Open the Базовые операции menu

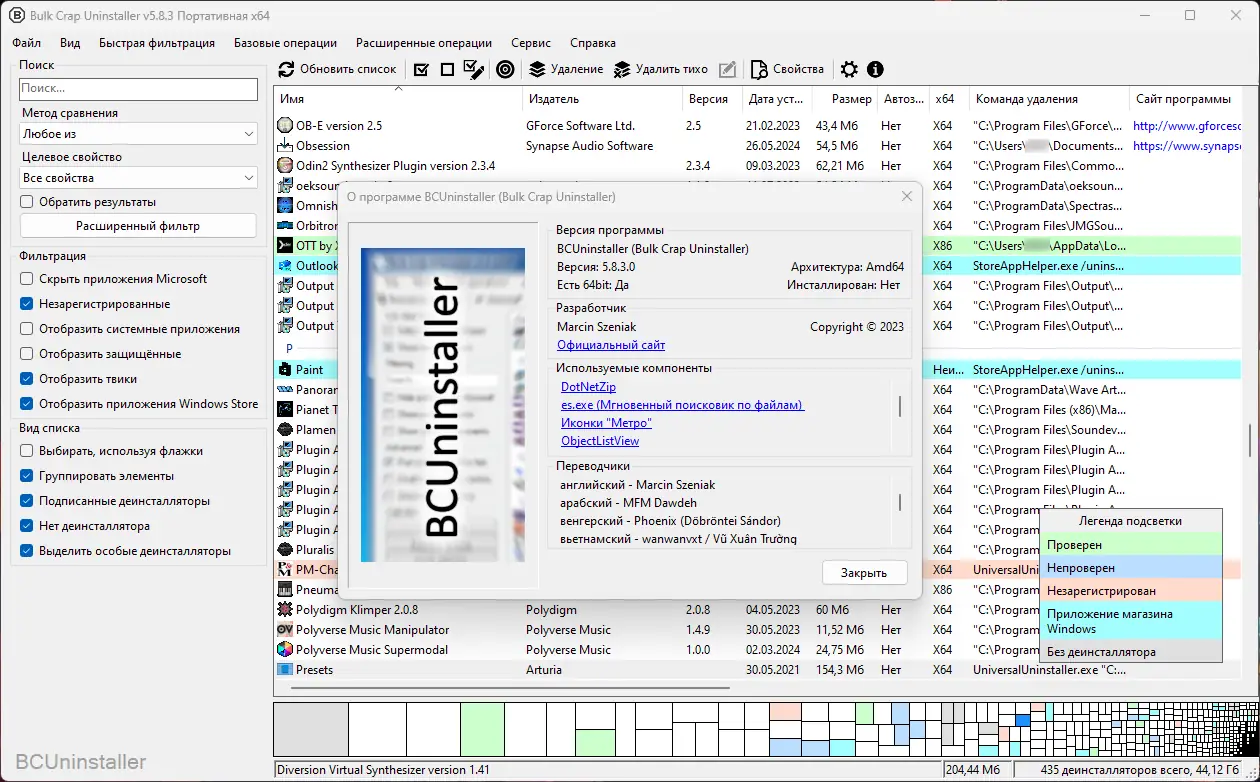coord(286,43)
